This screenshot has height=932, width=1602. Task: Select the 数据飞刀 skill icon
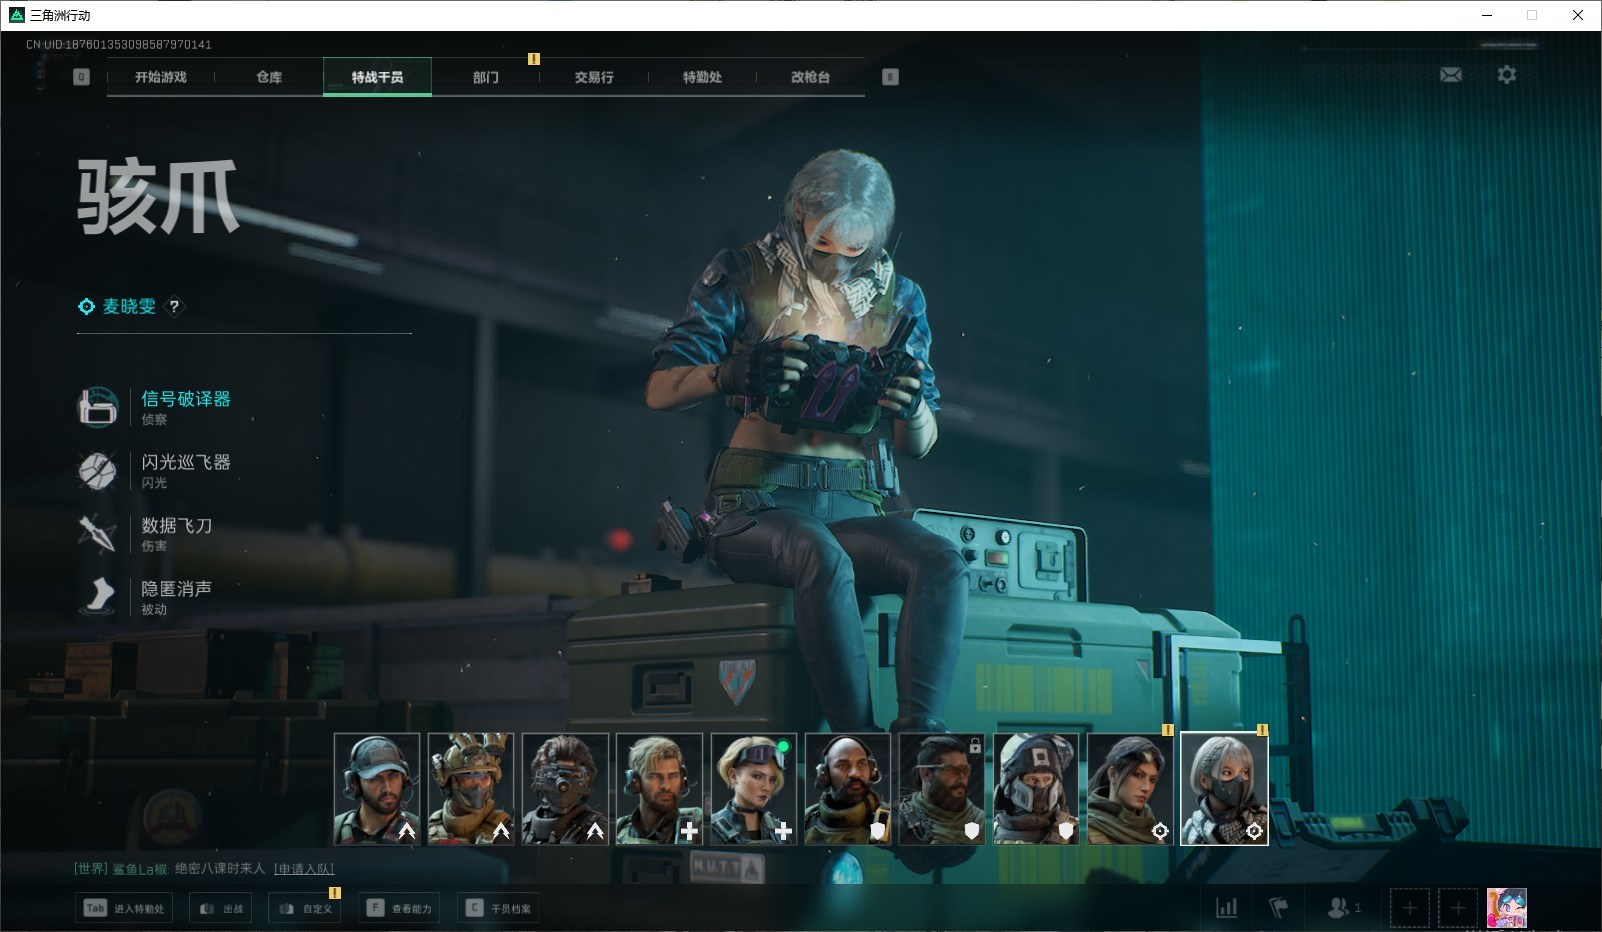pos(98,533)
